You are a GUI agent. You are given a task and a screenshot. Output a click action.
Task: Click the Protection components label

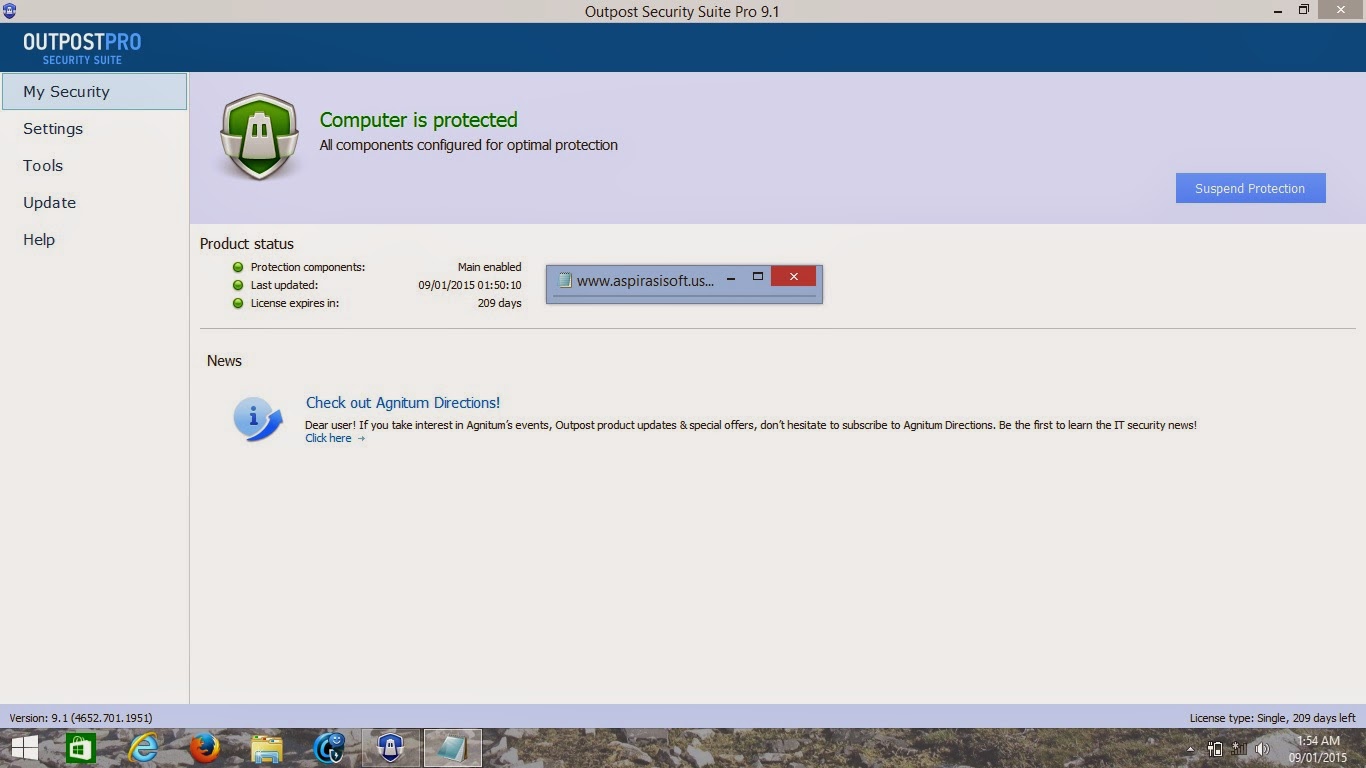[308, 267]
